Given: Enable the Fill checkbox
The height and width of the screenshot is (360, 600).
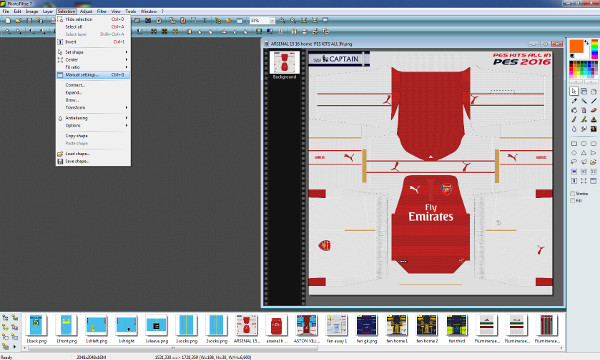Looking at the screenshot, I should [573, 200].
